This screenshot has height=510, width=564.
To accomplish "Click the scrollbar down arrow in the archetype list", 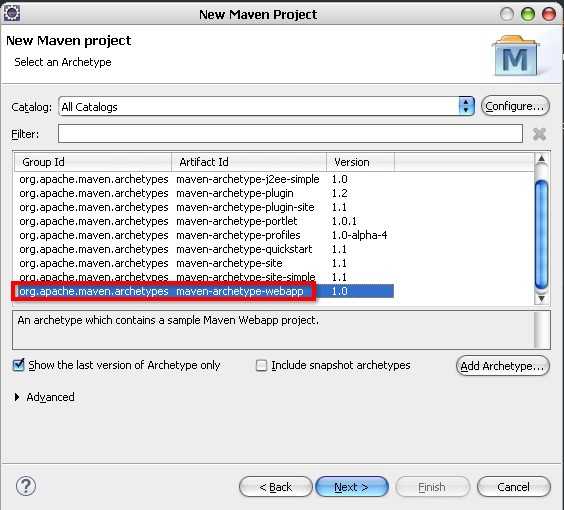I will (x=541, y=298).
